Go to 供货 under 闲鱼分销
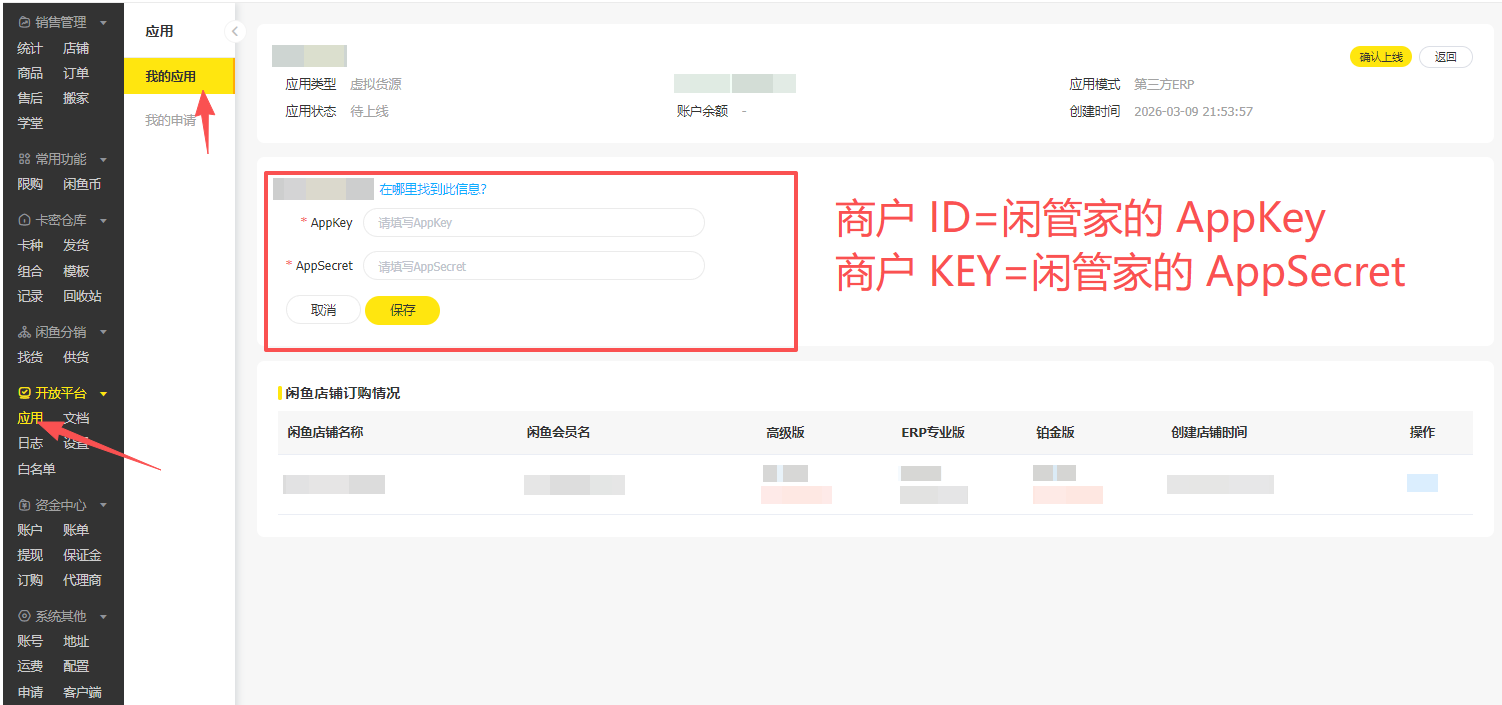1502x705 pixels. 76,357
